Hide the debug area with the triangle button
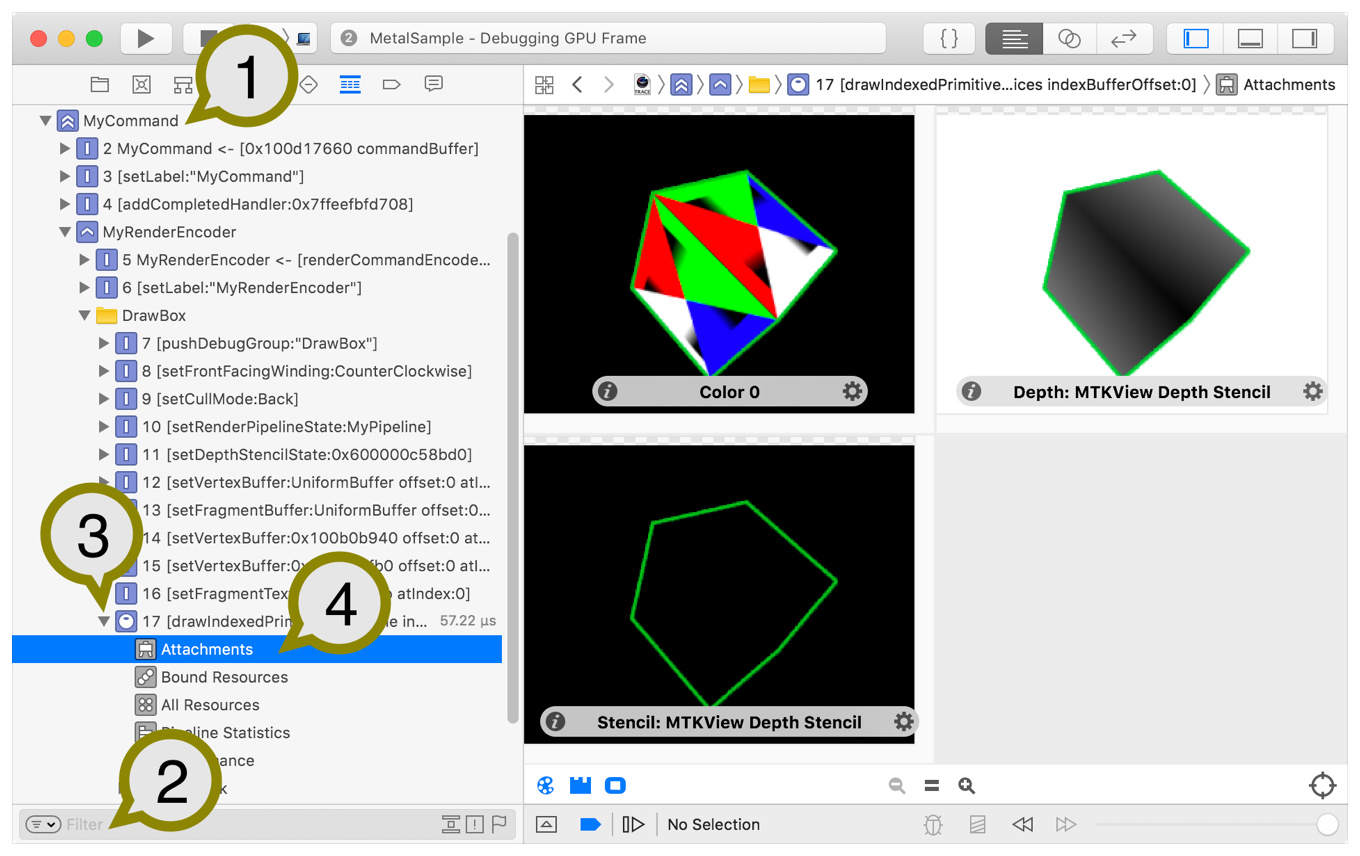This screenshot has width=1360, height=856. (546, 825)
